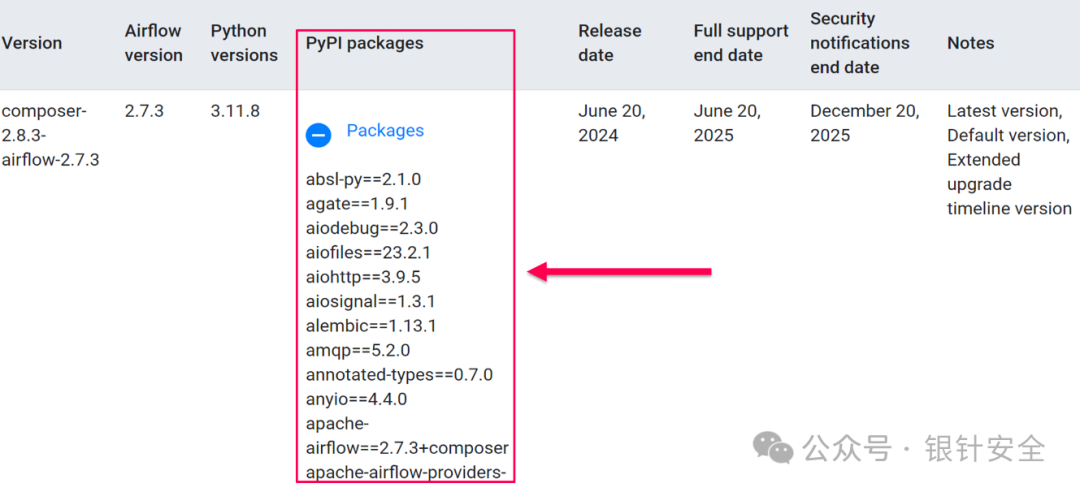The height and width of the screenshot is (492, 1080).
Task: Click the Release date column header
Action: 610,43
